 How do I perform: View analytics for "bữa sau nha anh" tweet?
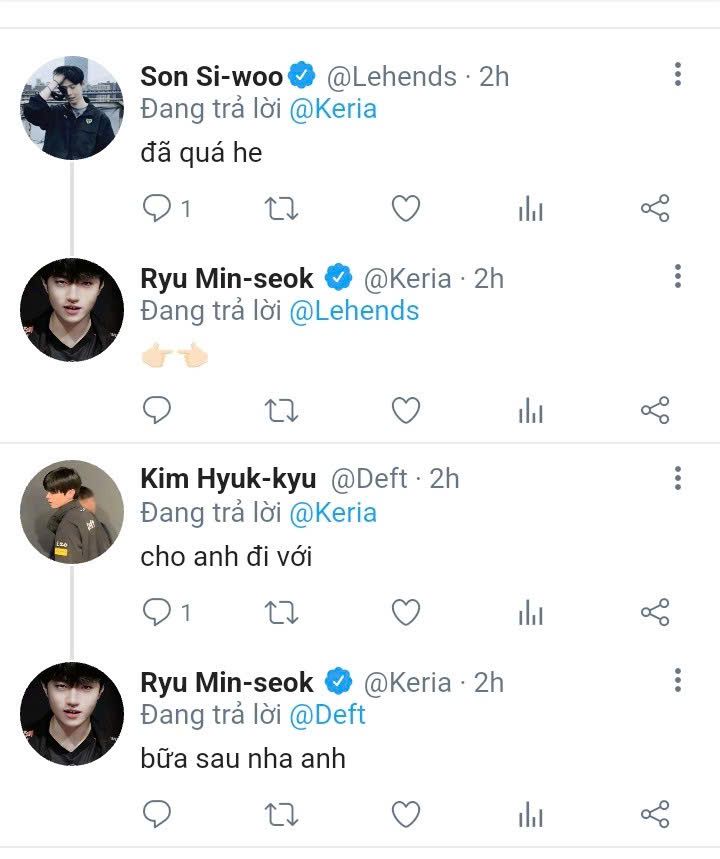[x=530, y=814]
